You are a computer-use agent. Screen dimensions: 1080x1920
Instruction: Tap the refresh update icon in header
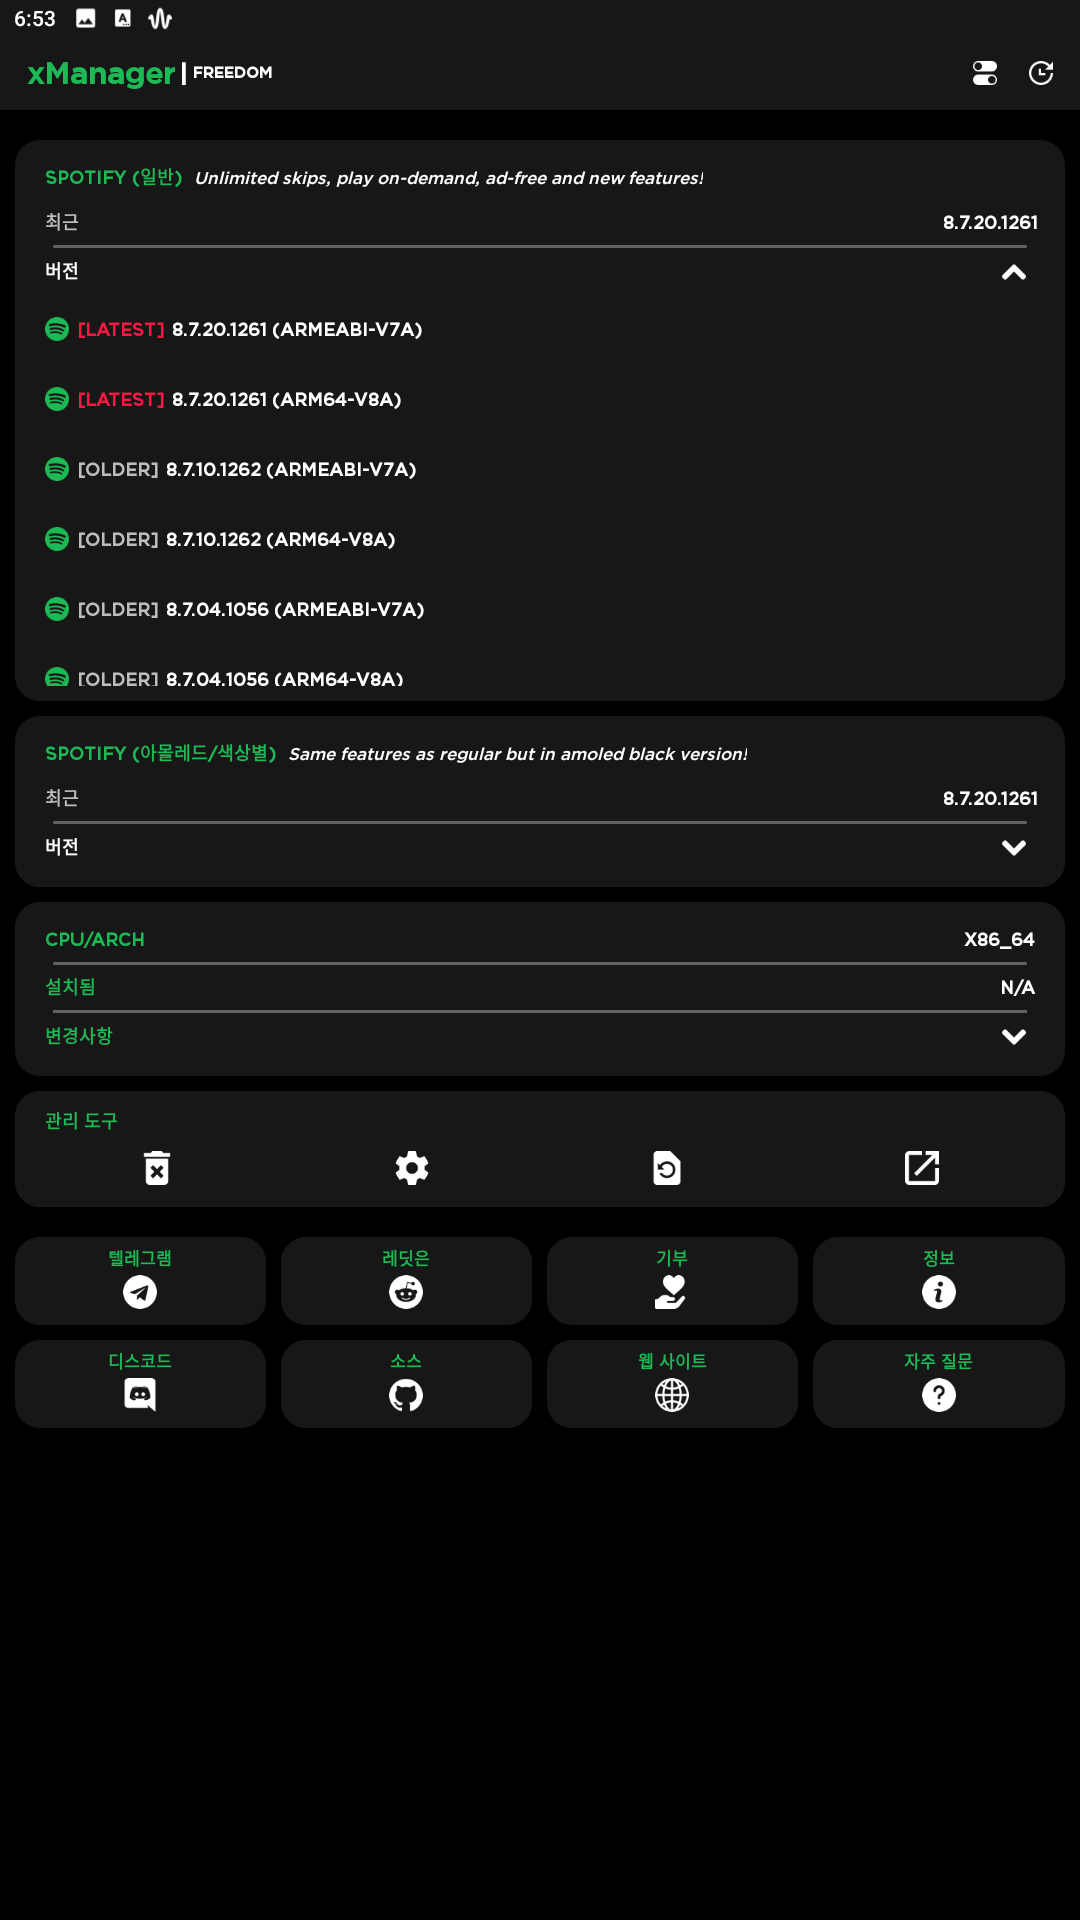[x=1041, y=73]
